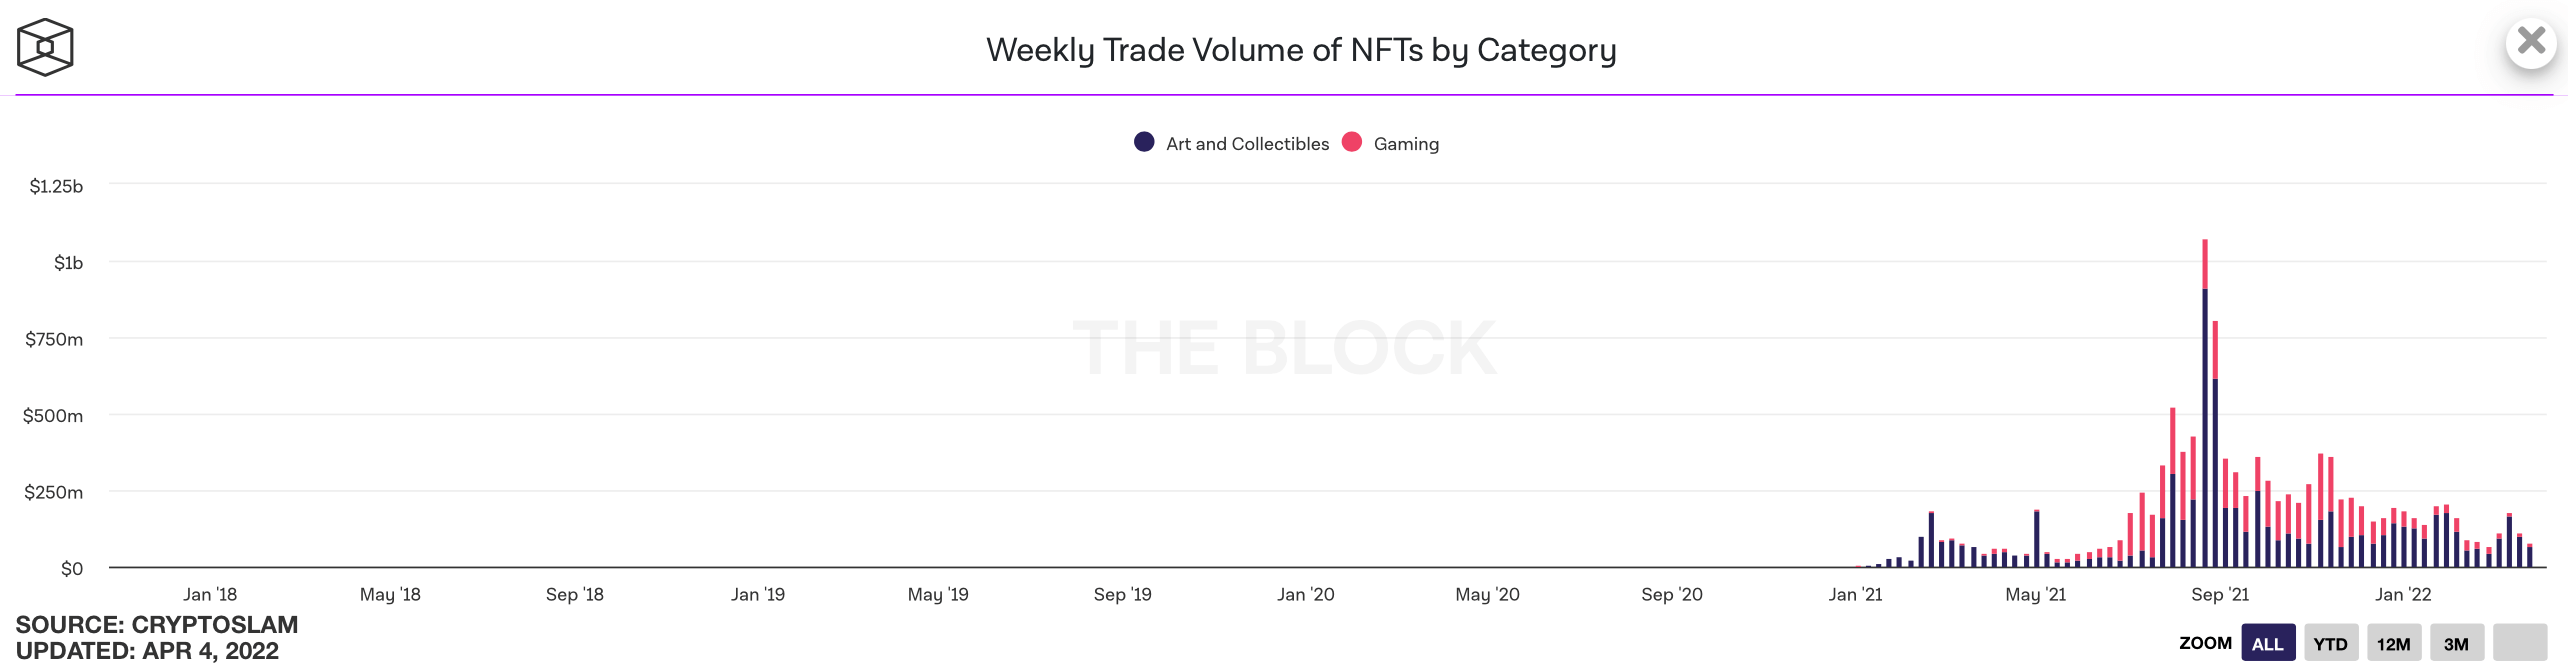Switch zoom range to YTD

(2330, 644)
